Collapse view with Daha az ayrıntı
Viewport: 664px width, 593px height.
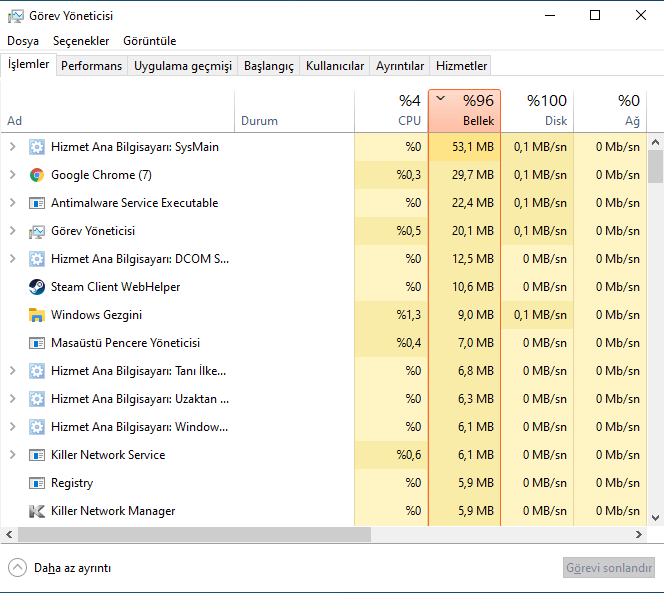(x=60, y=568)
